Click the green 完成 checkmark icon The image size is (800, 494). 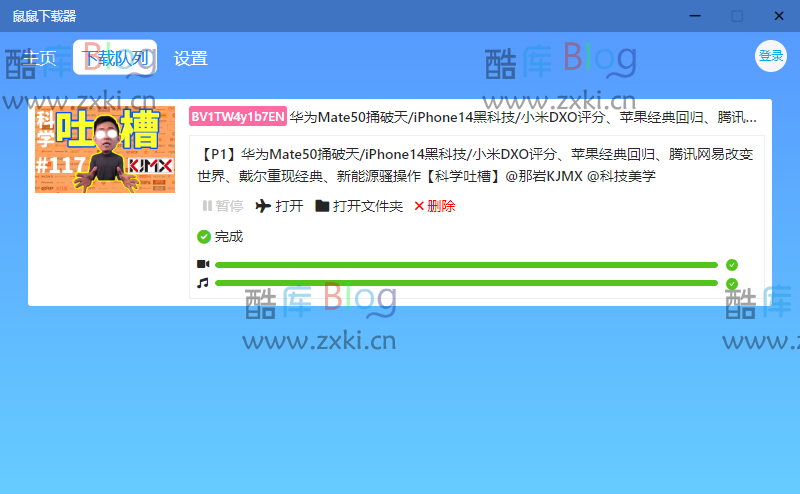pyautogui.click(x=204, y=237)
